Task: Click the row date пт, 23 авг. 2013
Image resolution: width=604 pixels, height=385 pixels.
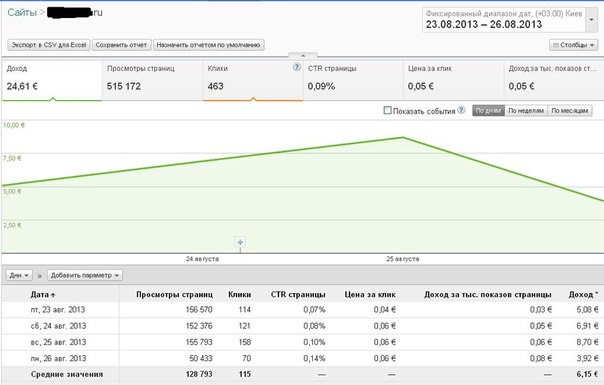Action: pyautogui.click(x=58, y=309)
